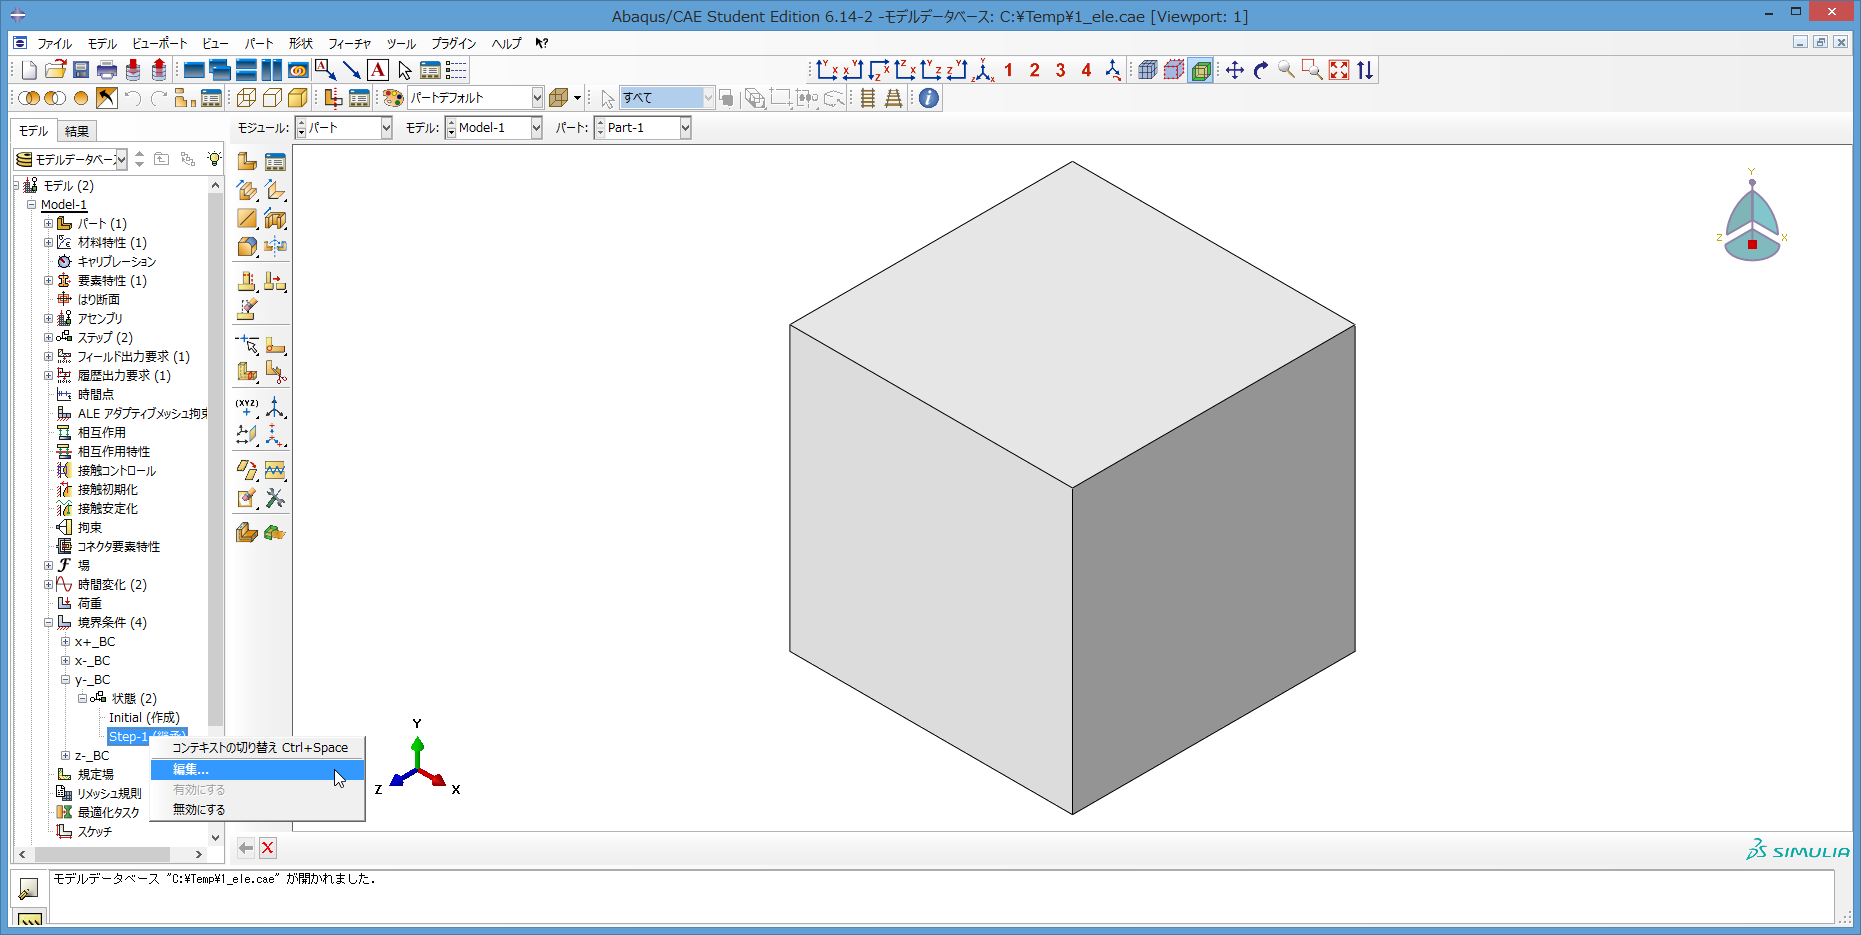1861x935 pixels.
Task: Toggle single viewport layout
Action: point(194,70)
